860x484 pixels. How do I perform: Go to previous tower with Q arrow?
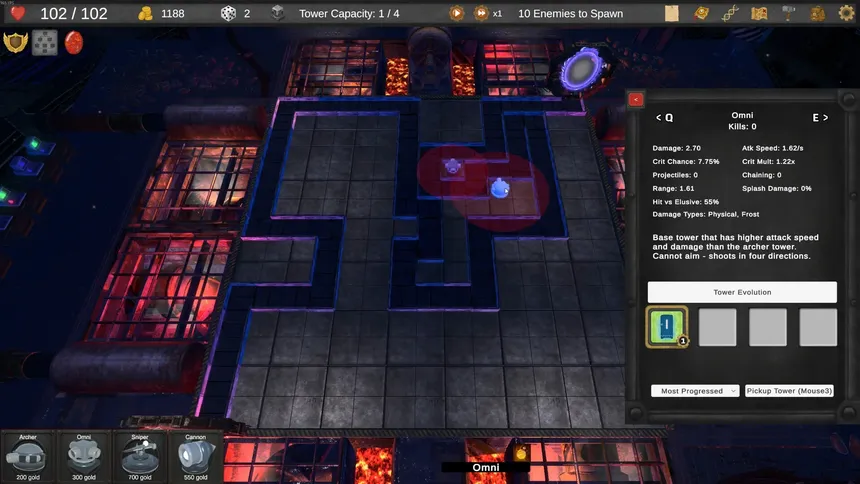pyautogui.click(x=664, y=117)
